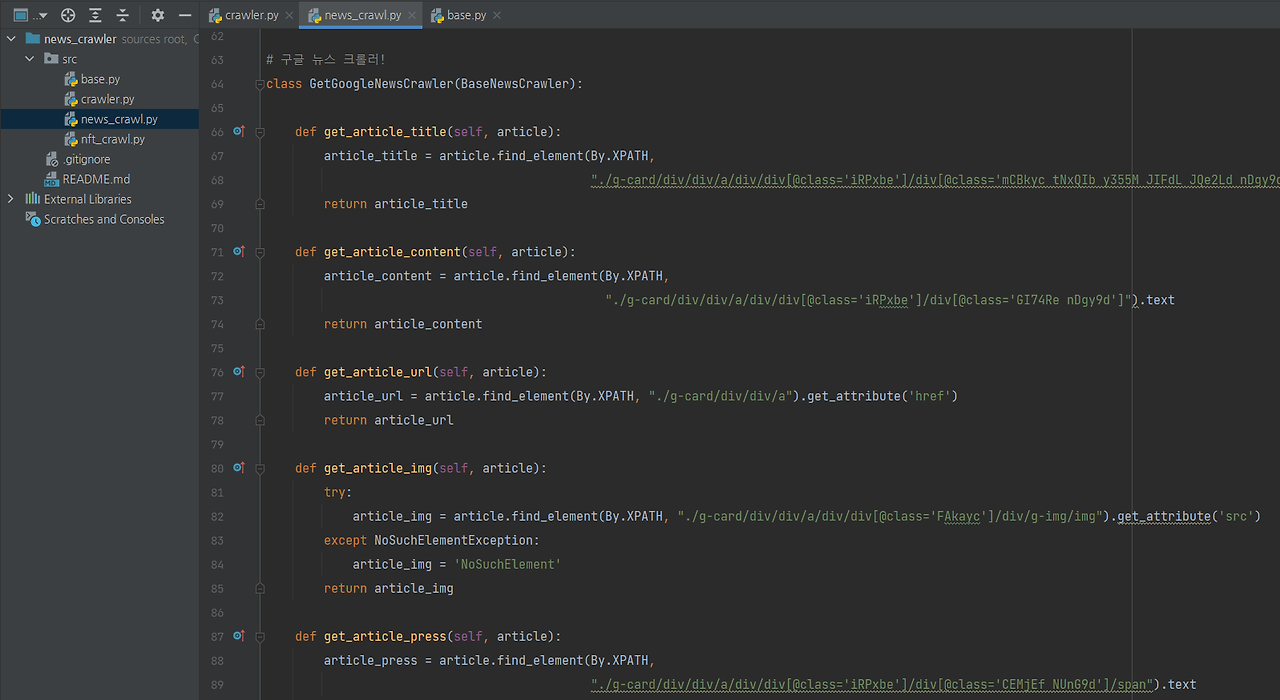Open crawler.py from the project tree

point(107,99)
